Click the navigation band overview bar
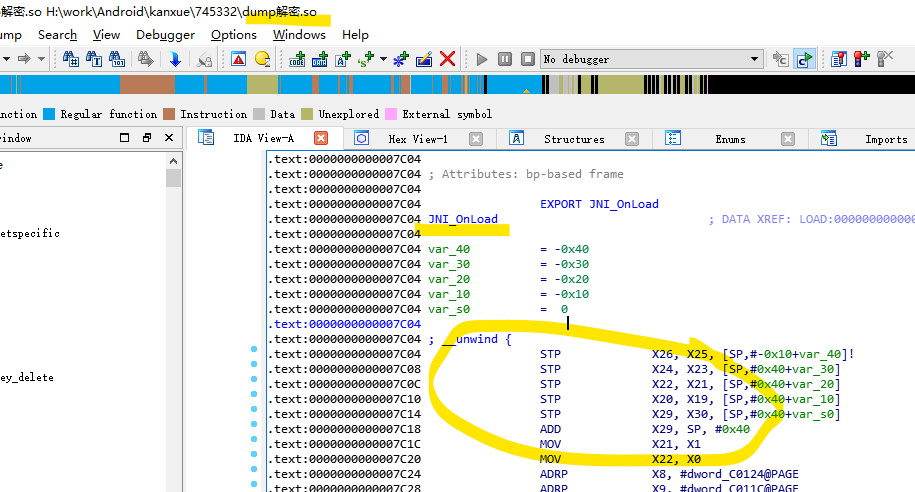The width and height of the screenshot is (915, 492). [x=458, y=85]
